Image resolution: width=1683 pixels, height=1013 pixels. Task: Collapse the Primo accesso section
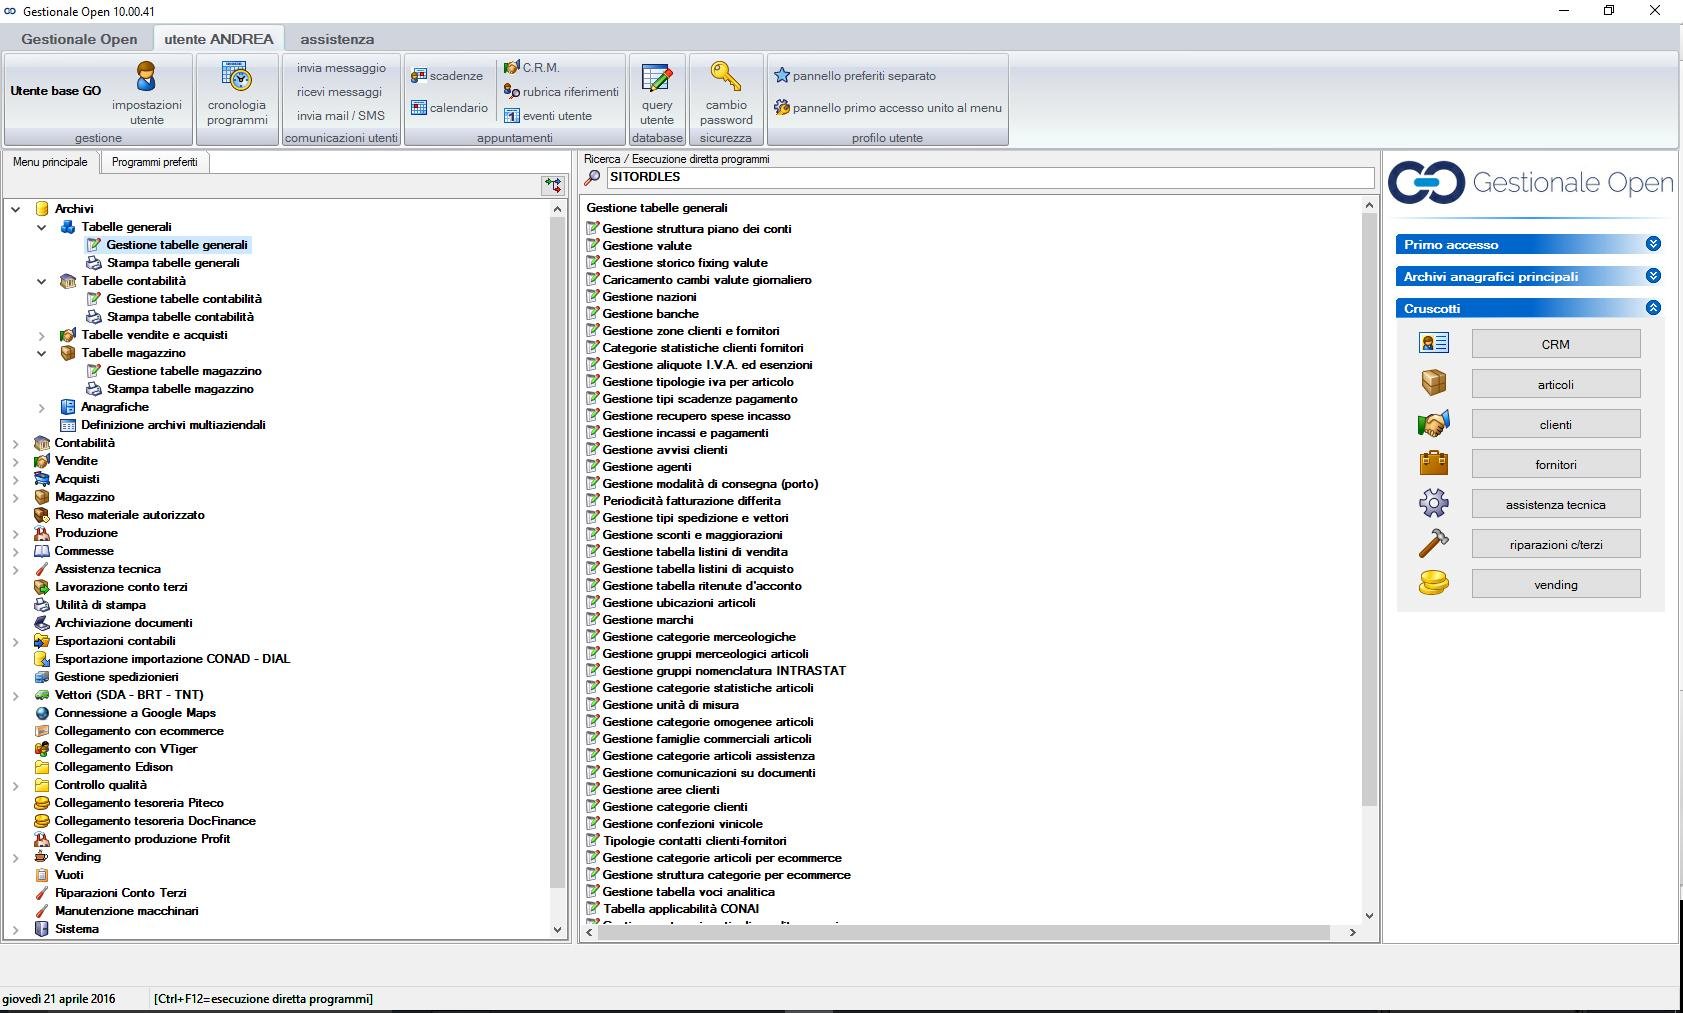(1655, 243)
